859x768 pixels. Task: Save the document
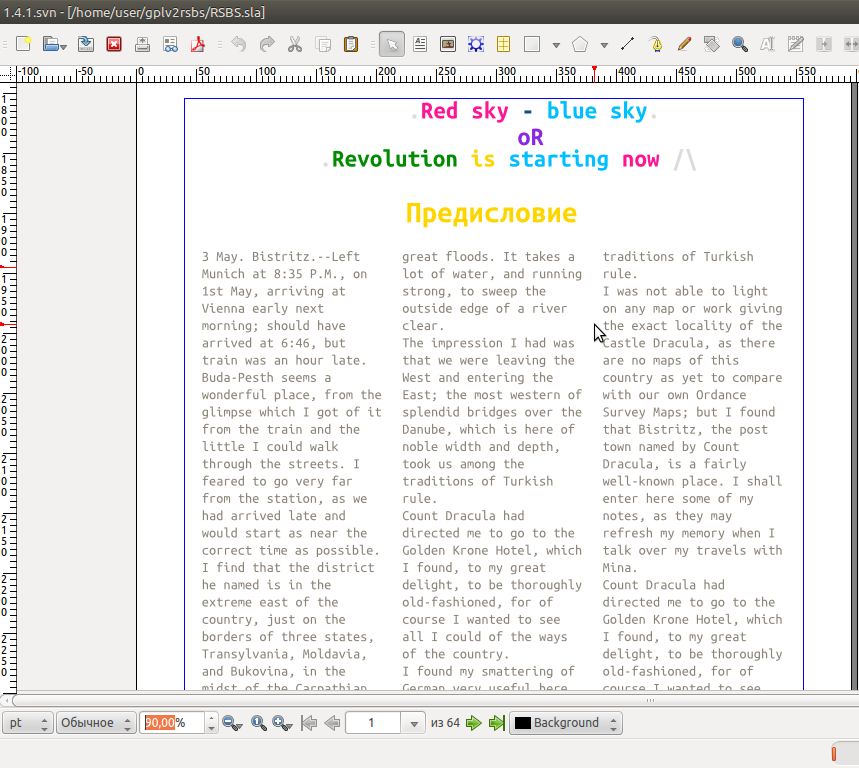pyautogui.click(x=85, y=44)
